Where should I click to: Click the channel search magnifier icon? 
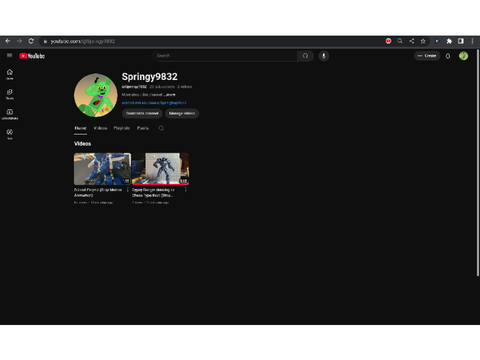161,128
